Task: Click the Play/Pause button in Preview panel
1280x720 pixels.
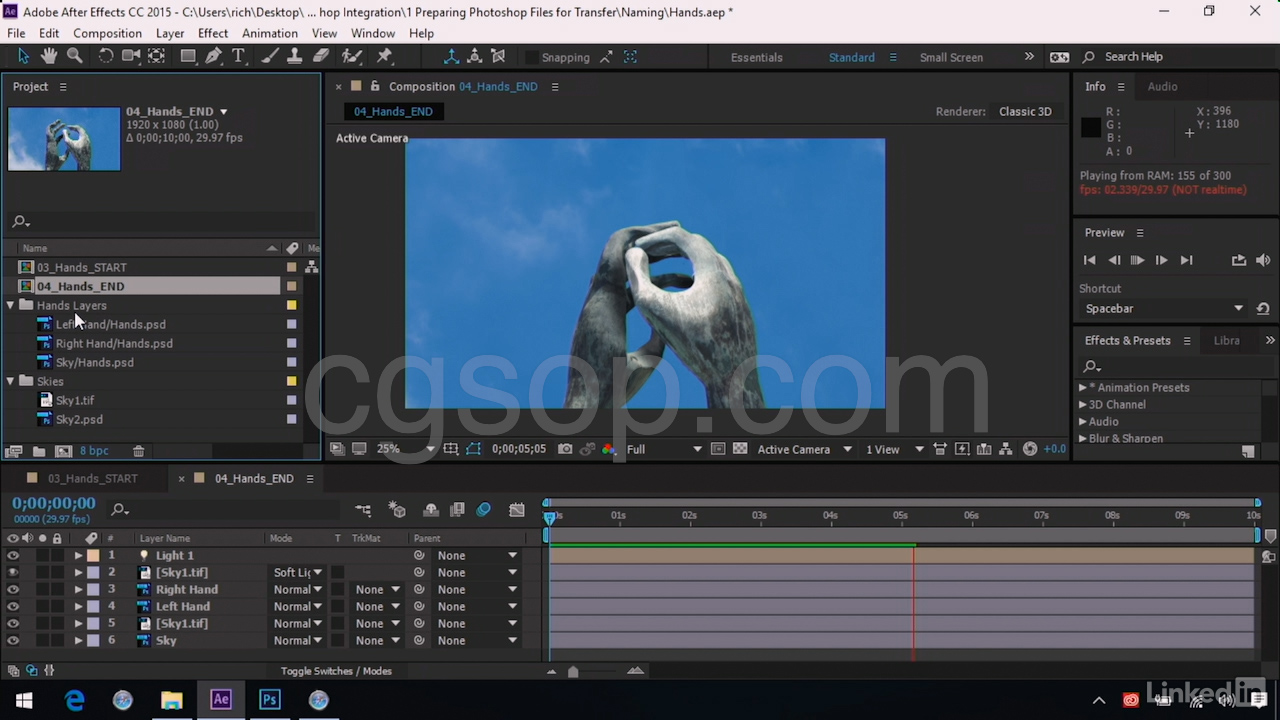Action: tap(1137, 260)
